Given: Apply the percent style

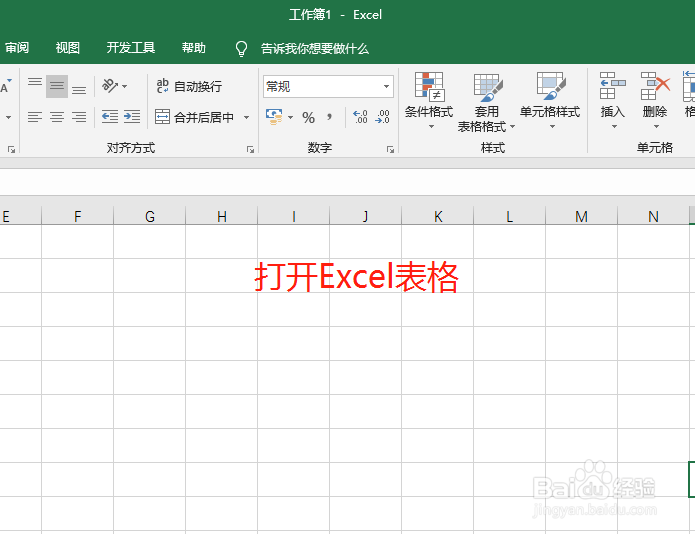Looking at the screenshot, I should click(x=308, y=117).
